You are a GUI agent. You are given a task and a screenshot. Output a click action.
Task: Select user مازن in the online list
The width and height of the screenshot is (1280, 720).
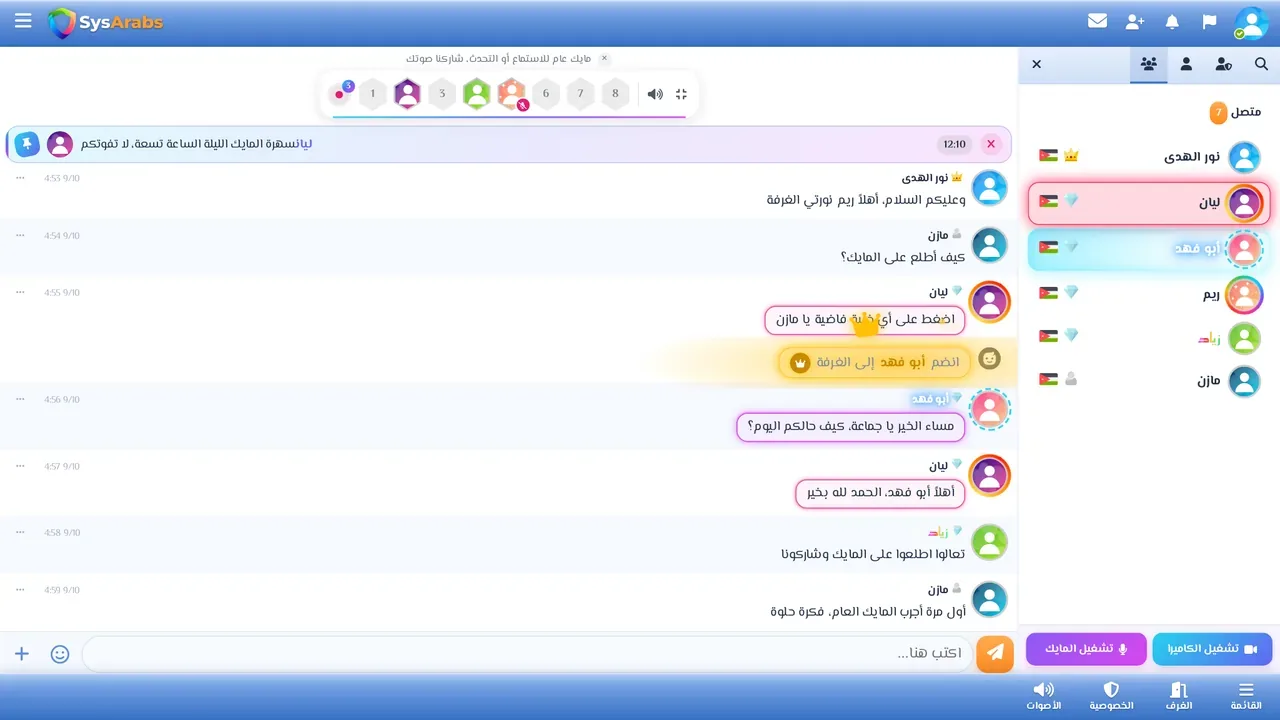[1149, 381]
